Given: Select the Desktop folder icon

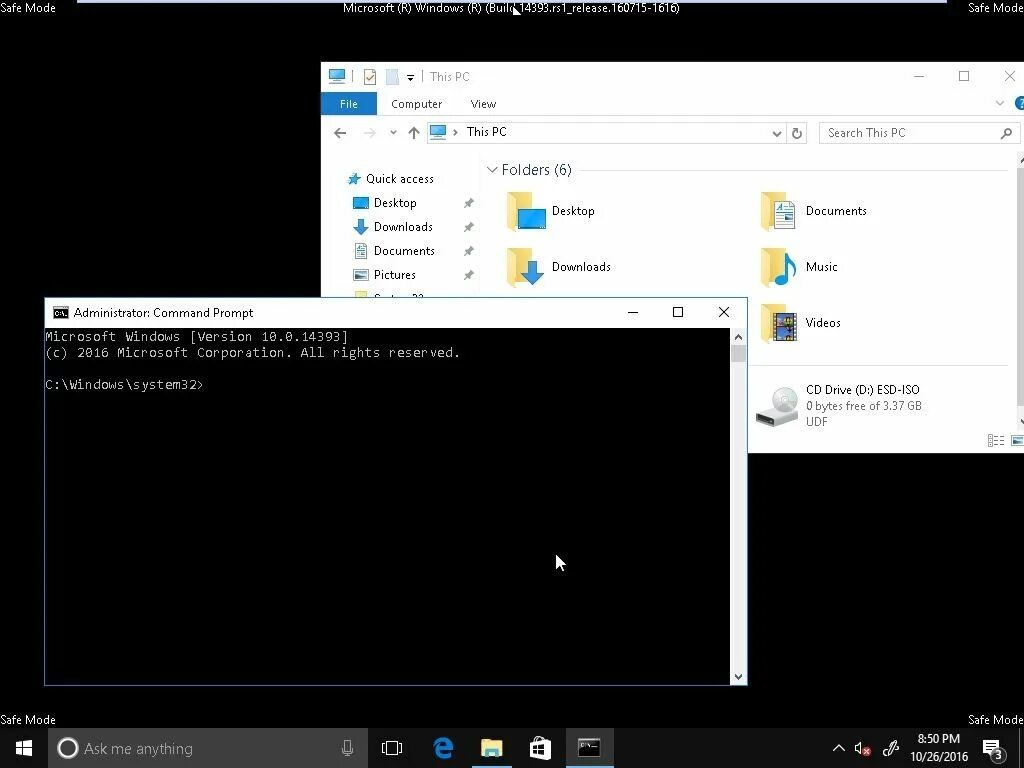Looking at the screenshot, I should [x=526, y=212].
